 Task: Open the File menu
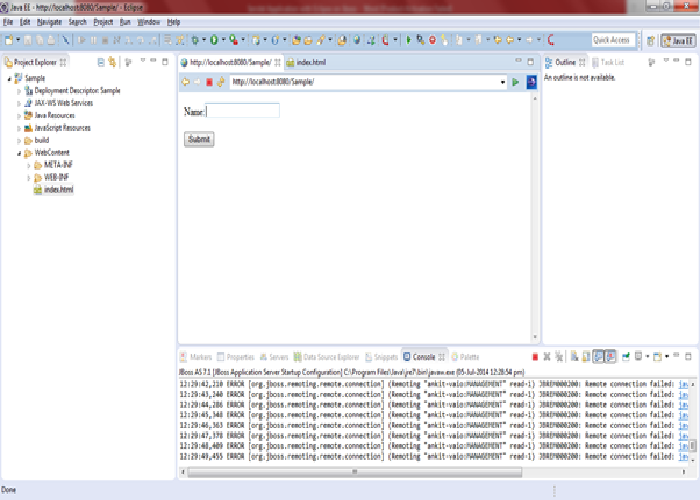8,22
